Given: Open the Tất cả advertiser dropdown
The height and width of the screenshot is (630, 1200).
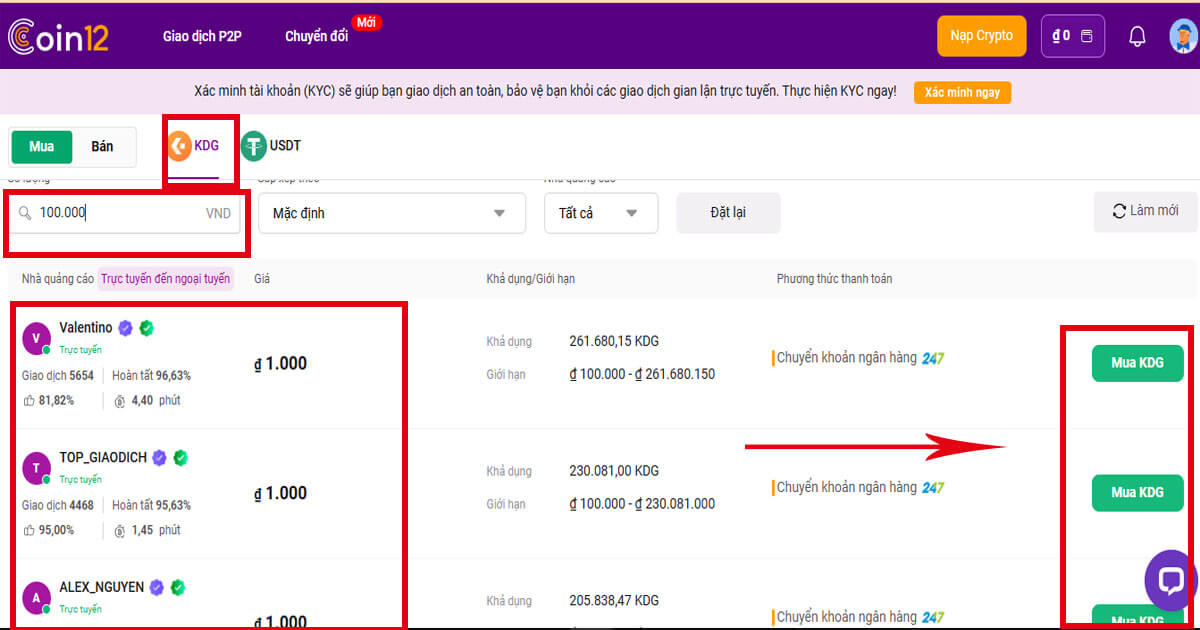Looking at the screenshot, I should [x=600, y=213].
